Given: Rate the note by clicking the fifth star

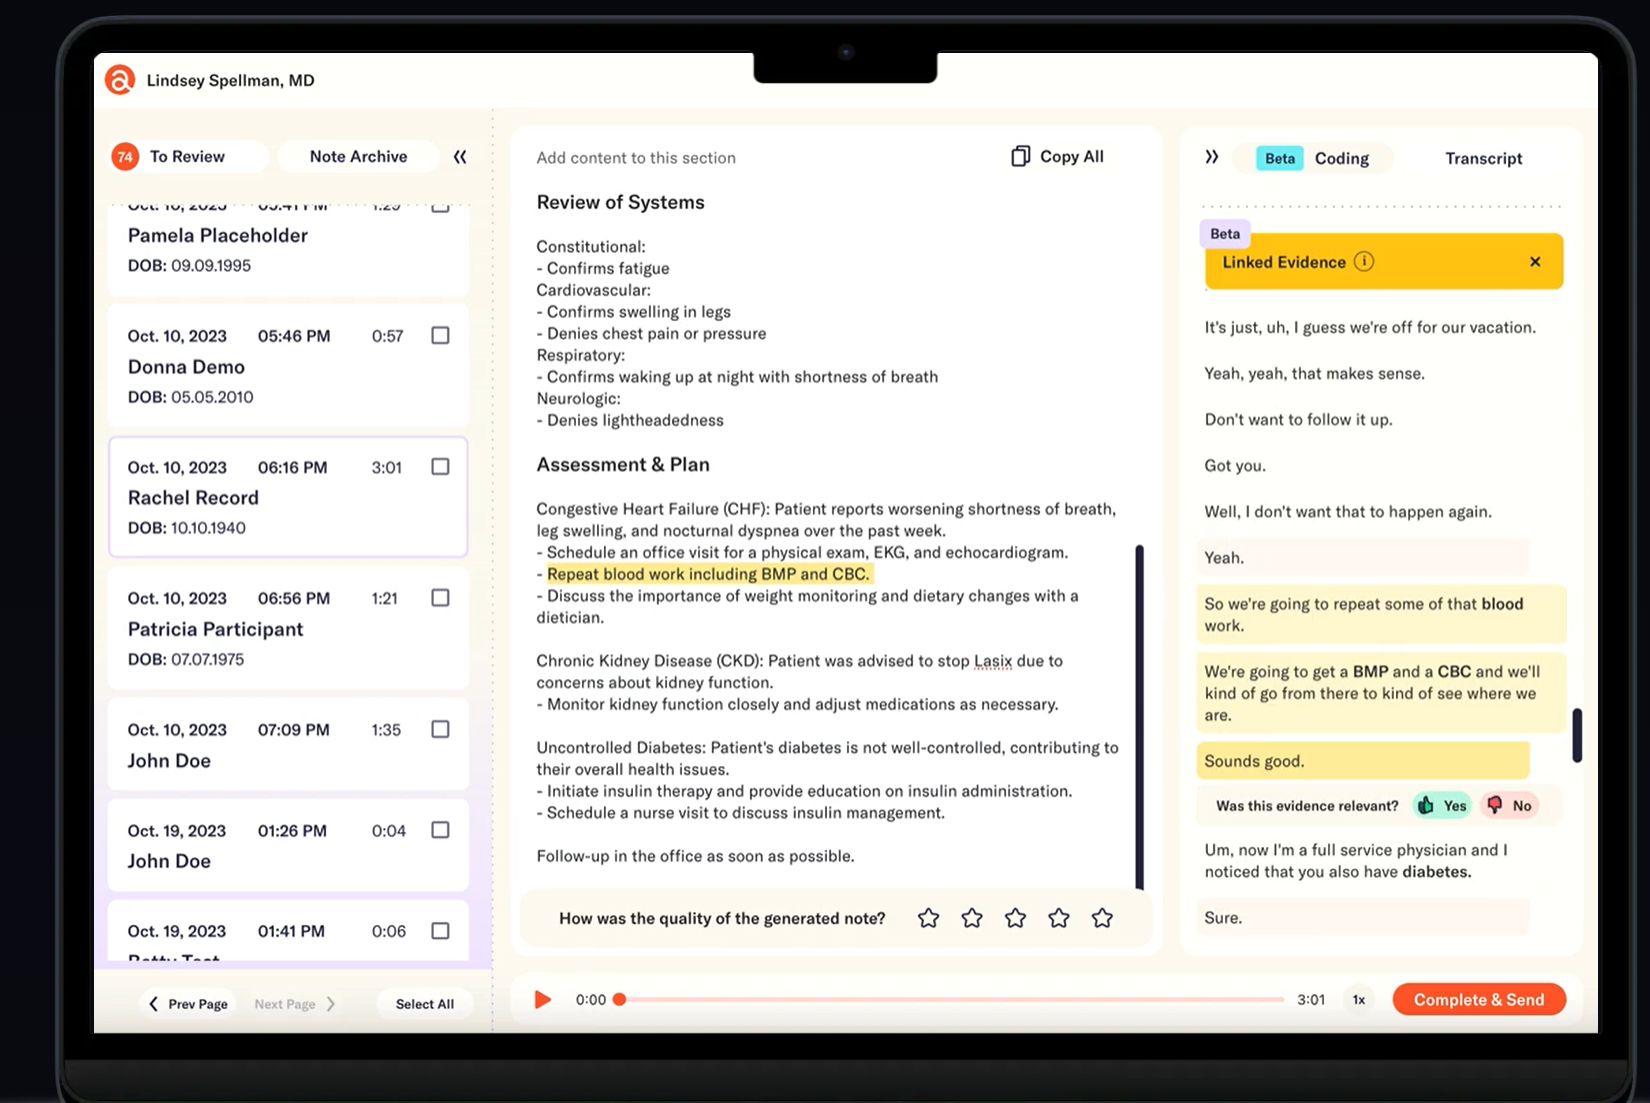Looking at the screenshot, I should (1102, 917).
